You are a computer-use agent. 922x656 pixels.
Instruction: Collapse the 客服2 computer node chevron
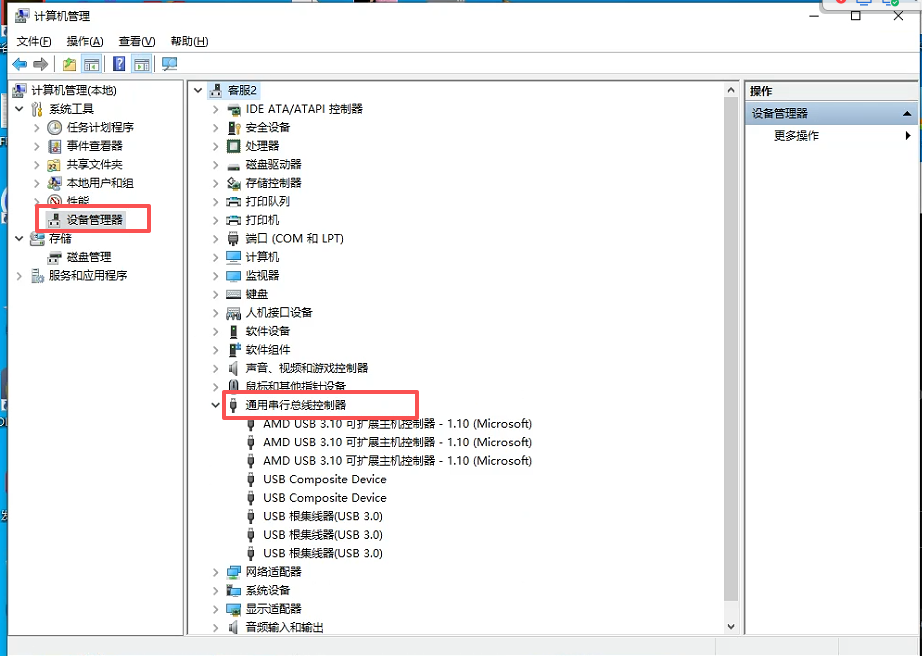point(198,91)
